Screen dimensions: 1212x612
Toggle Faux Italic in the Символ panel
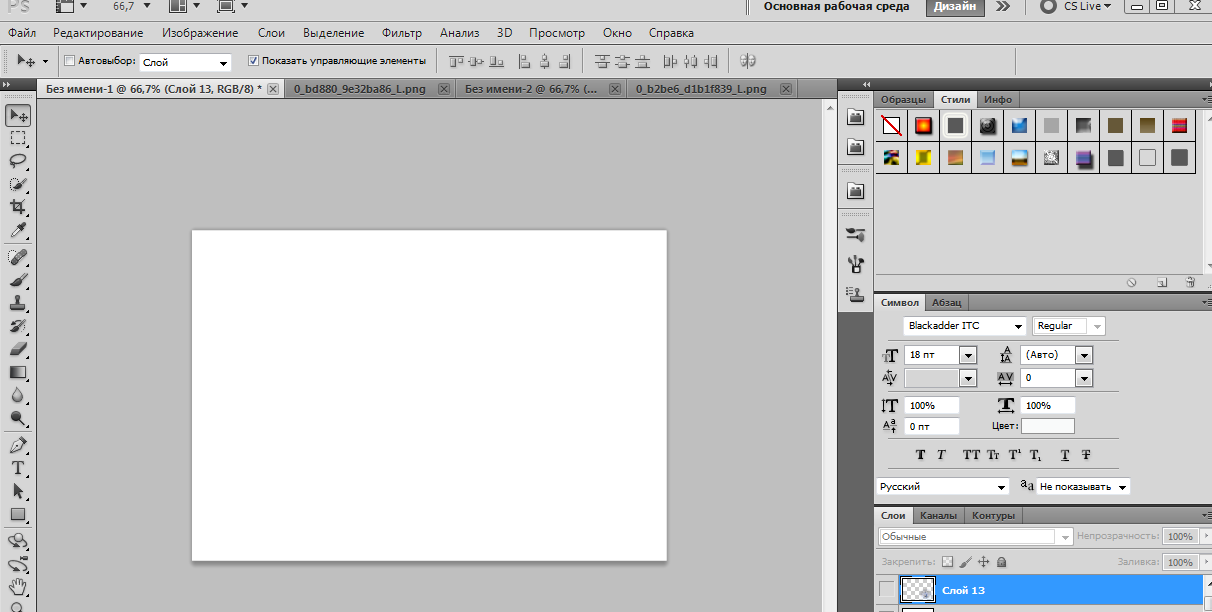coord(941,454)
